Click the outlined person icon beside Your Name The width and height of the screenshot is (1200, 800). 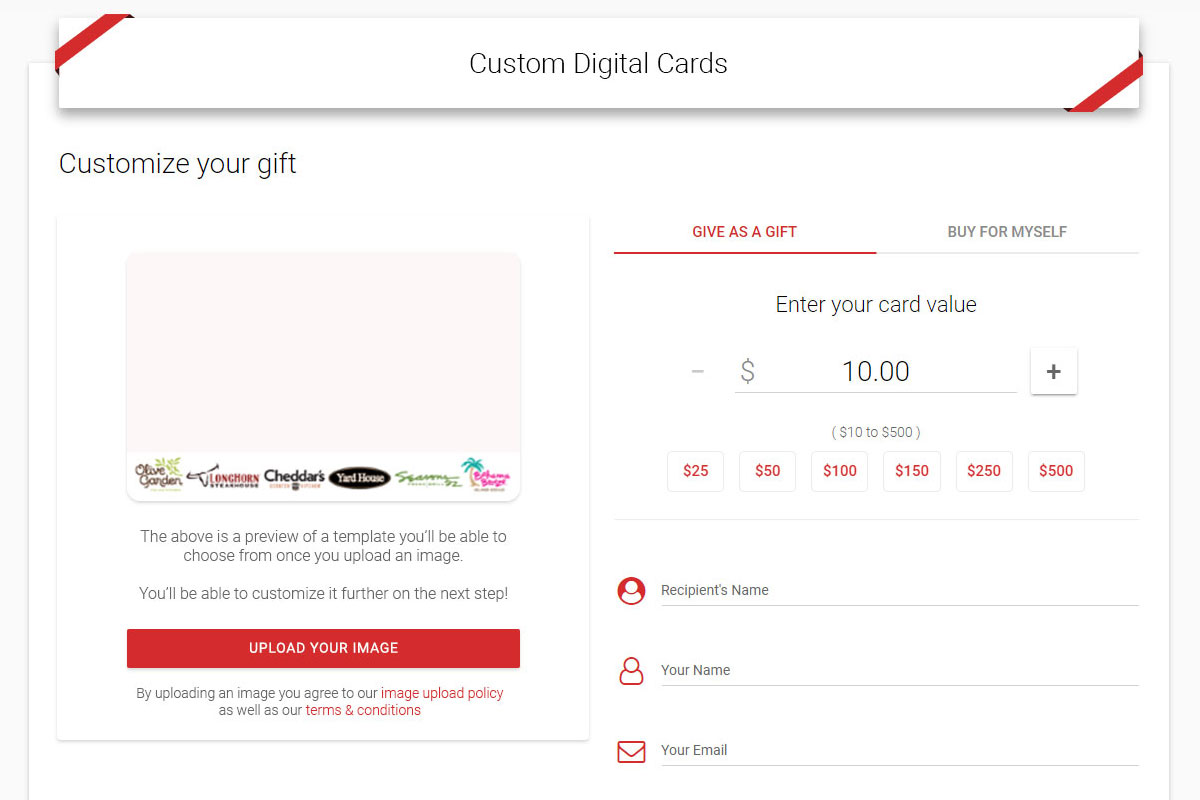point(631,671)
